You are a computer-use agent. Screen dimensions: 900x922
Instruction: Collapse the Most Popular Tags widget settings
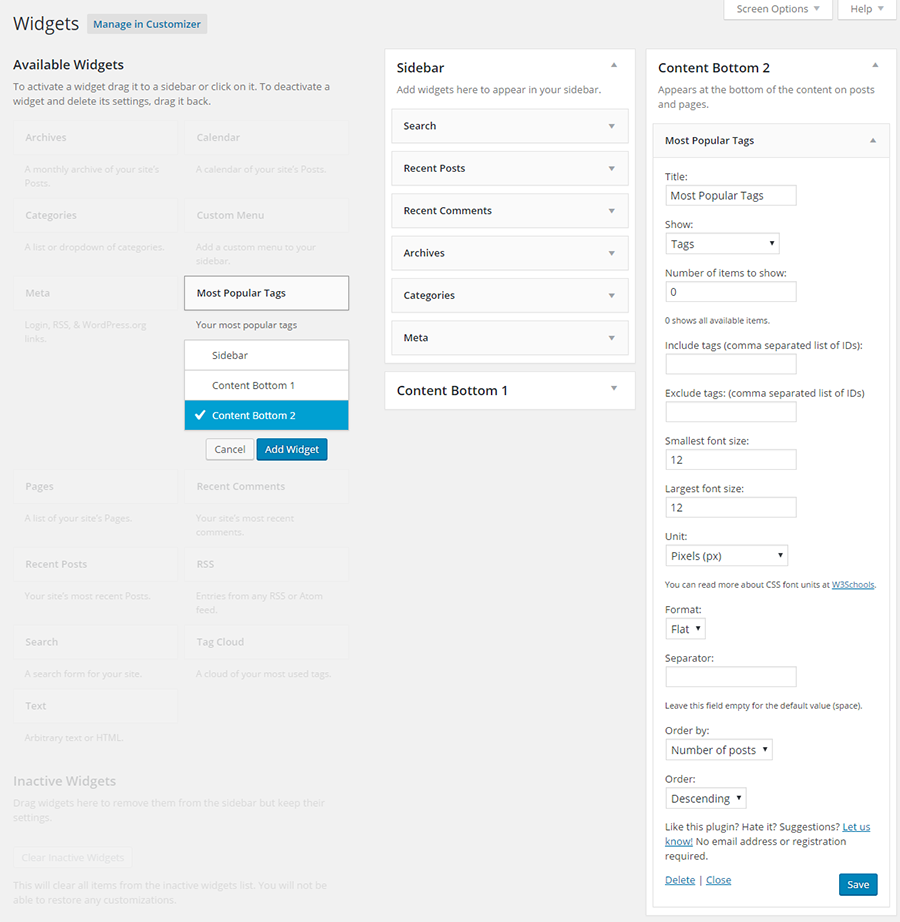(x=875, y=140)
